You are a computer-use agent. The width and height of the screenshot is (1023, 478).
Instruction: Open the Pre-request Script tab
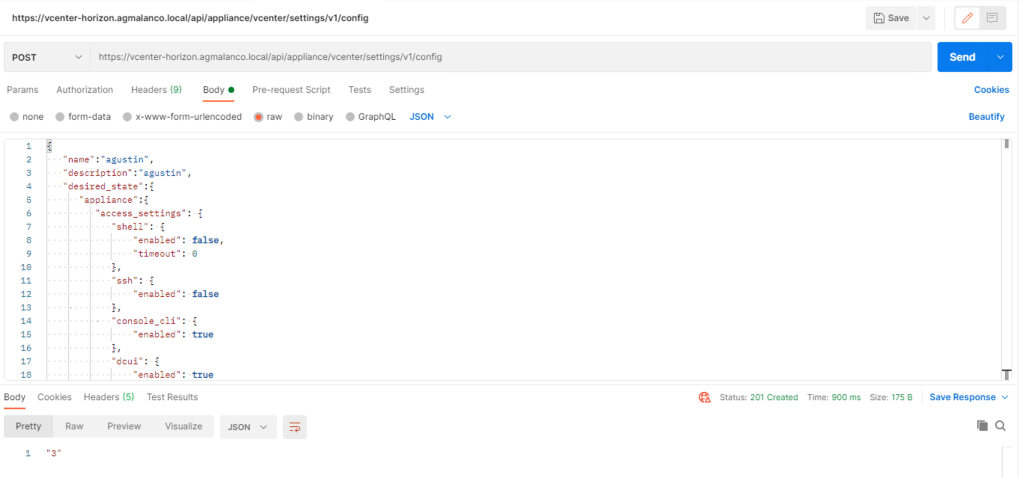coord(291,90)
